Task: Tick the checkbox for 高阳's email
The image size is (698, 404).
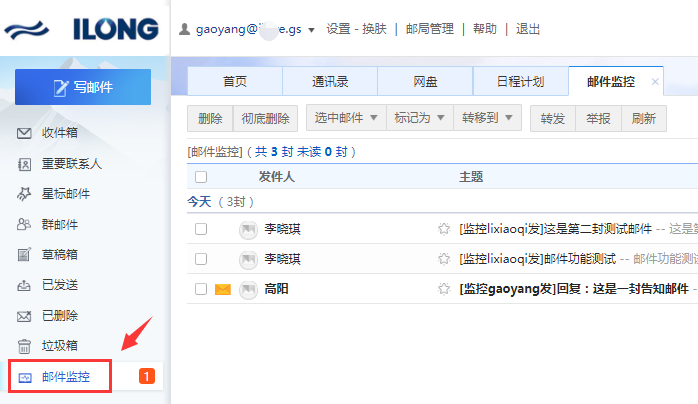Action: pos(201,289)
